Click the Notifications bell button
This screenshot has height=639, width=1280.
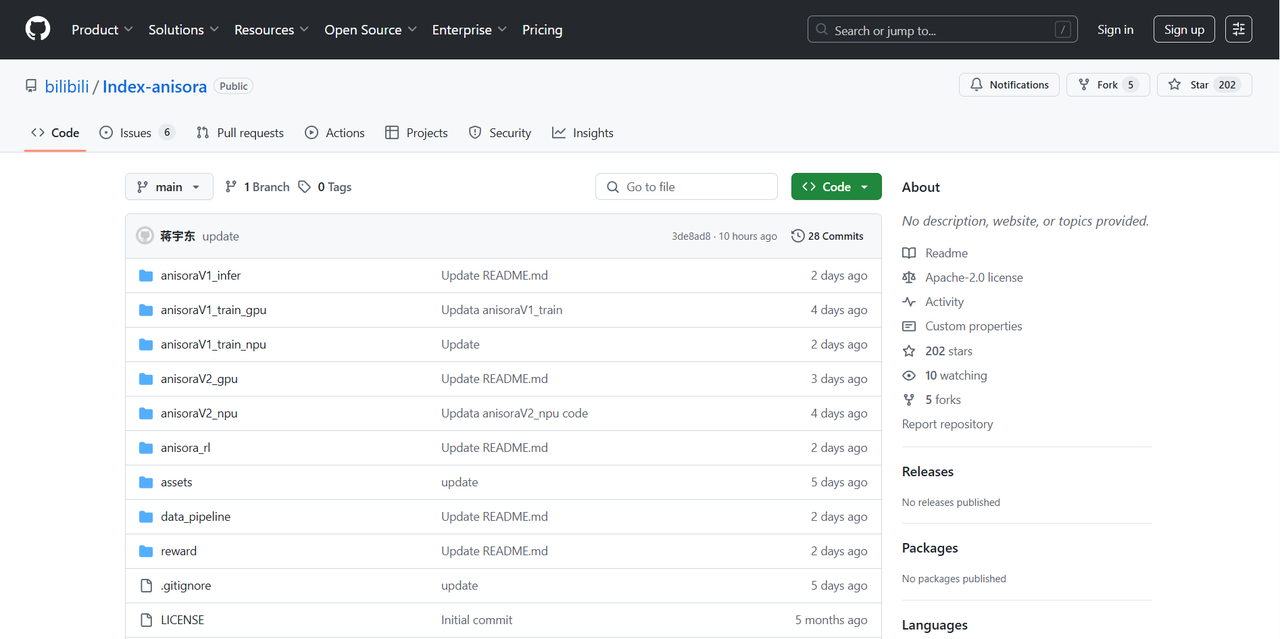(1009, 85)
